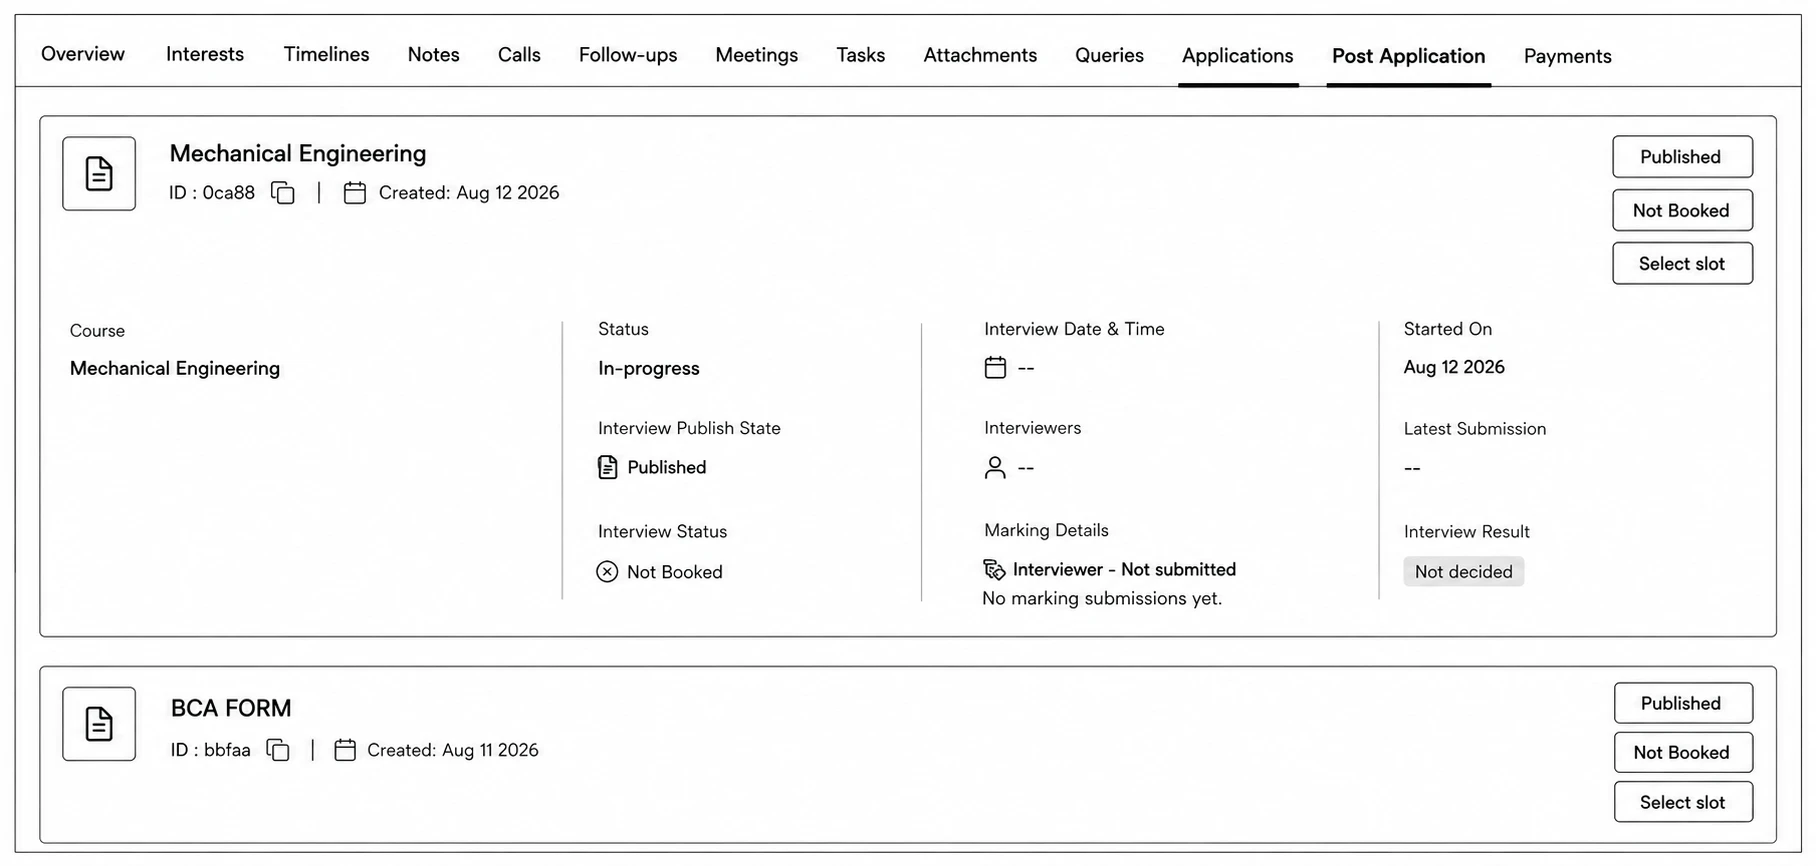Switch to the Interests tab

pyautogui.click(x=205, y=54)
